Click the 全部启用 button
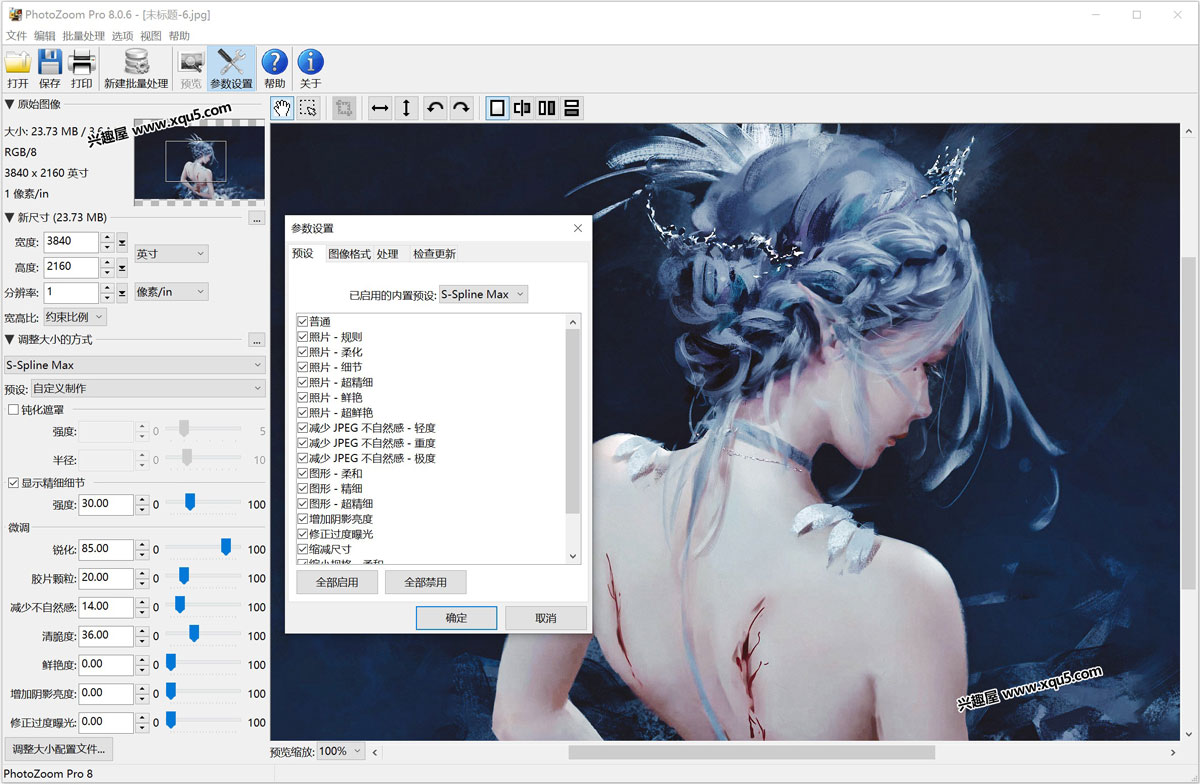 338,581
